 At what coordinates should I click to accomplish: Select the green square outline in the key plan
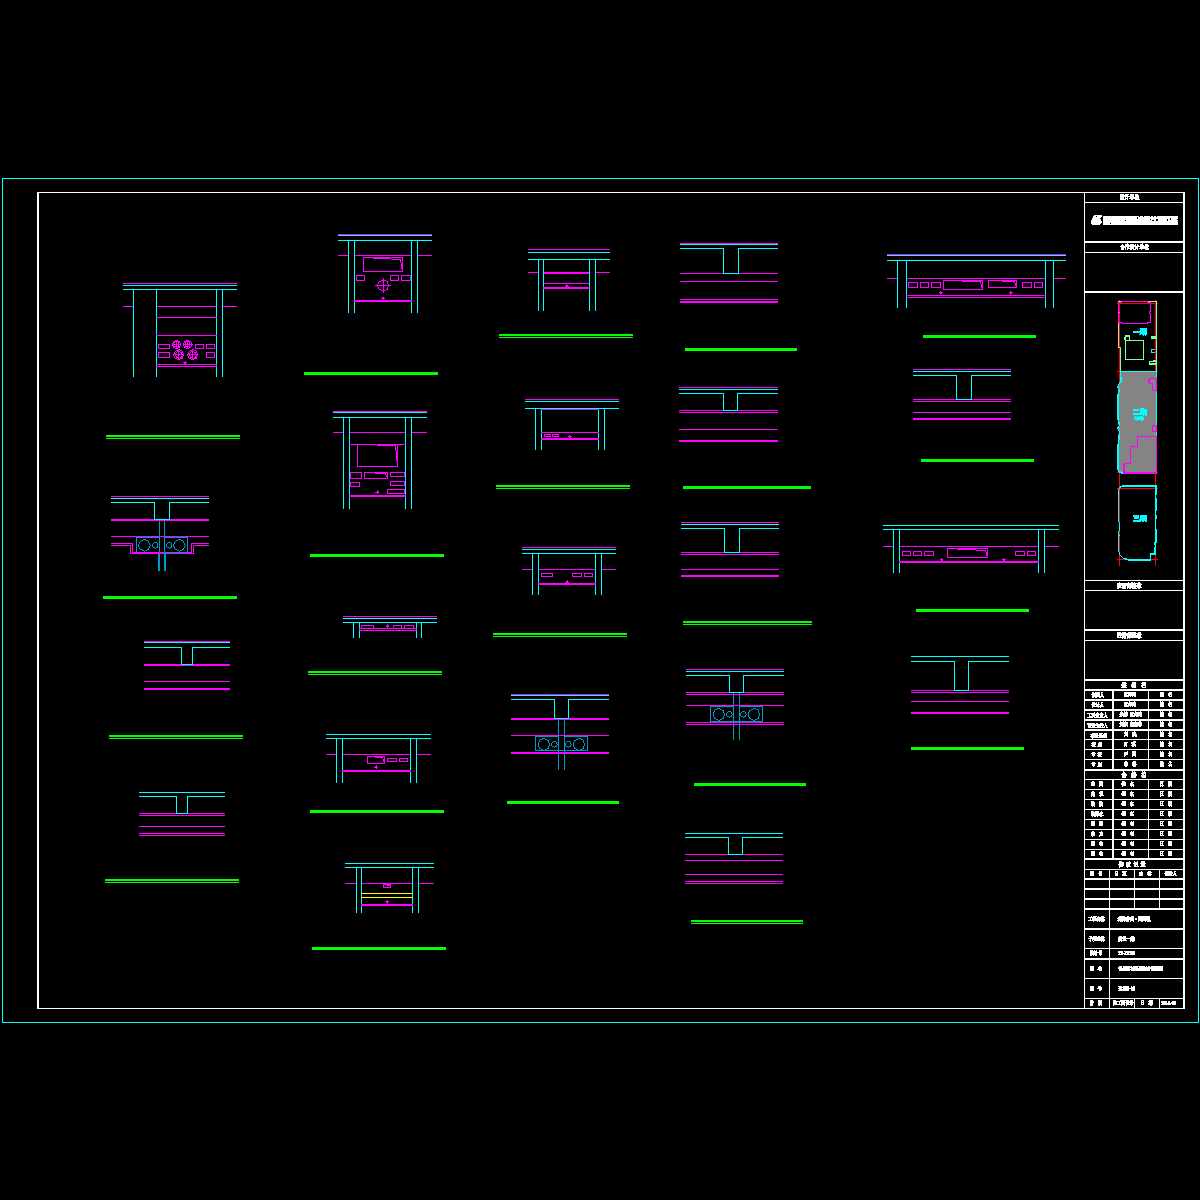1134,350
